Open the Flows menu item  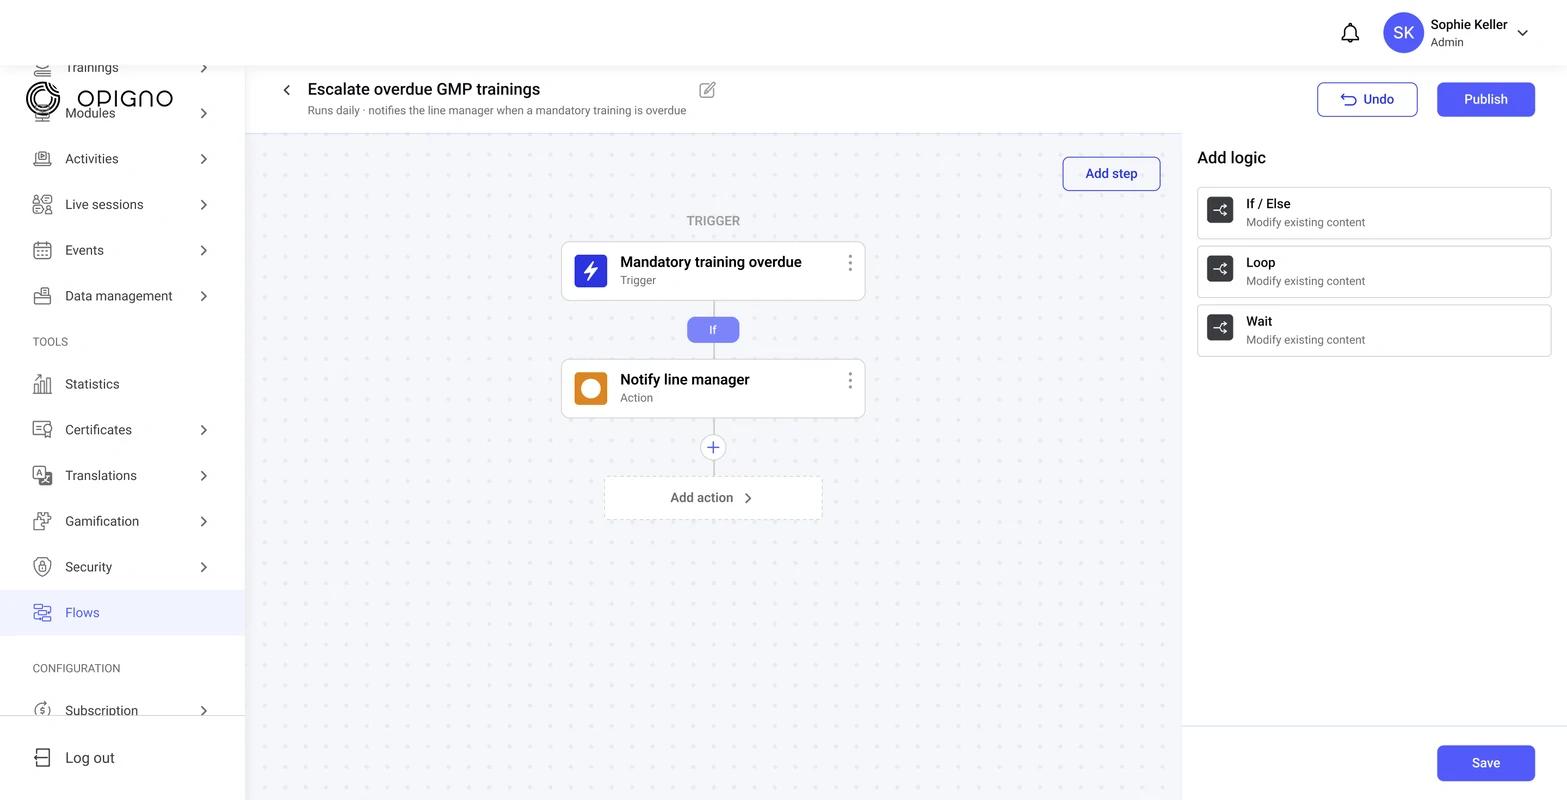tap(122, 613)
